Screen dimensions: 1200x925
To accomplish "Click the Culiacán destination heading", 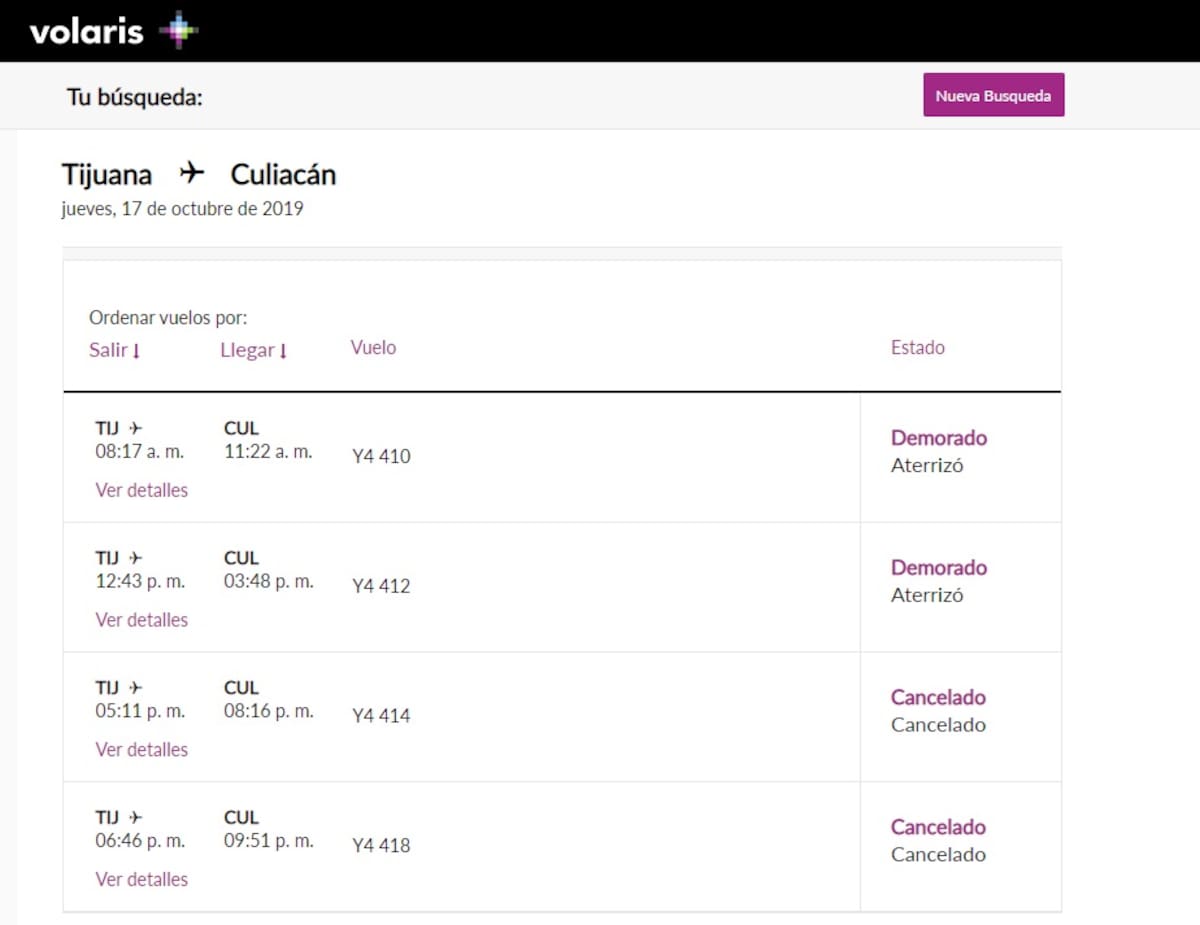I will [x=283, y=175].
